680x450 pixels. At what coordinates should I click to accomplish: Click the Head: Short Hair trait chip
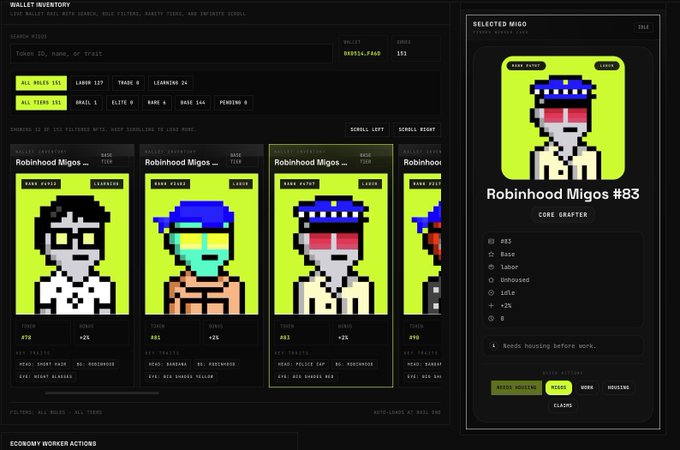tap(43, 365)
